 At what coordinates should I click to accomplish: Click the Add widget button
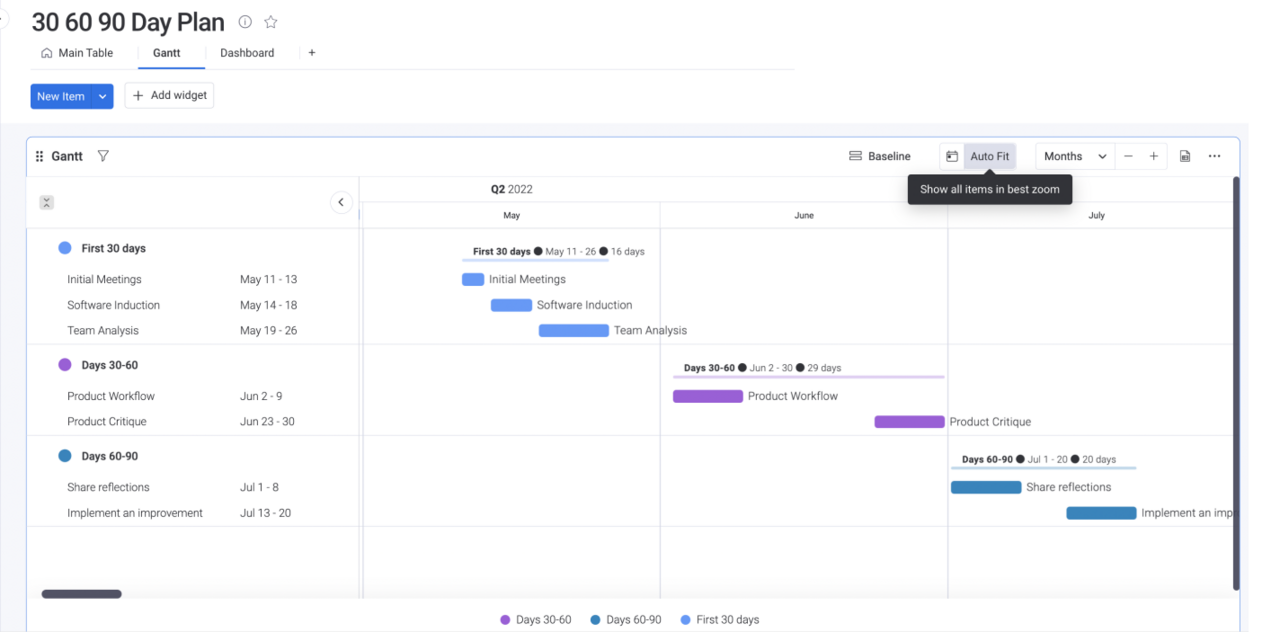[169, 96]
